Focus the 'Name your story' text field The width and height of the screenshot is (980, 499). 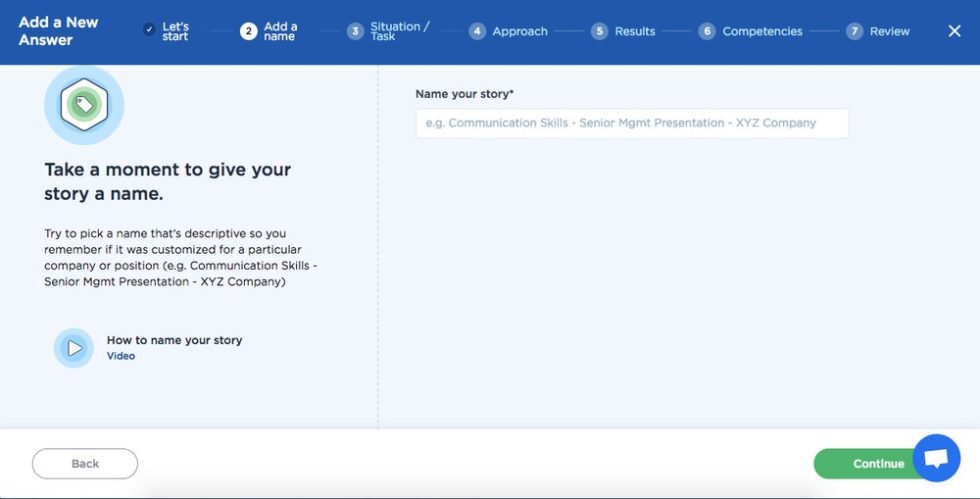point(632,123)
